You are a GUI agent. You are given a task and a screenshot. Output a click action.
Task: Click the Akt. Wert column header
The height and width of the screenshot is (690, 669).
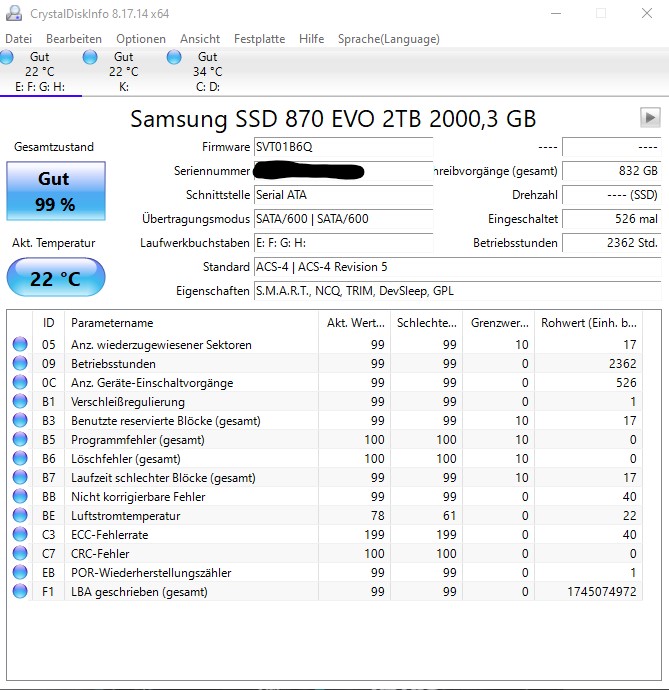pos(355,323)
